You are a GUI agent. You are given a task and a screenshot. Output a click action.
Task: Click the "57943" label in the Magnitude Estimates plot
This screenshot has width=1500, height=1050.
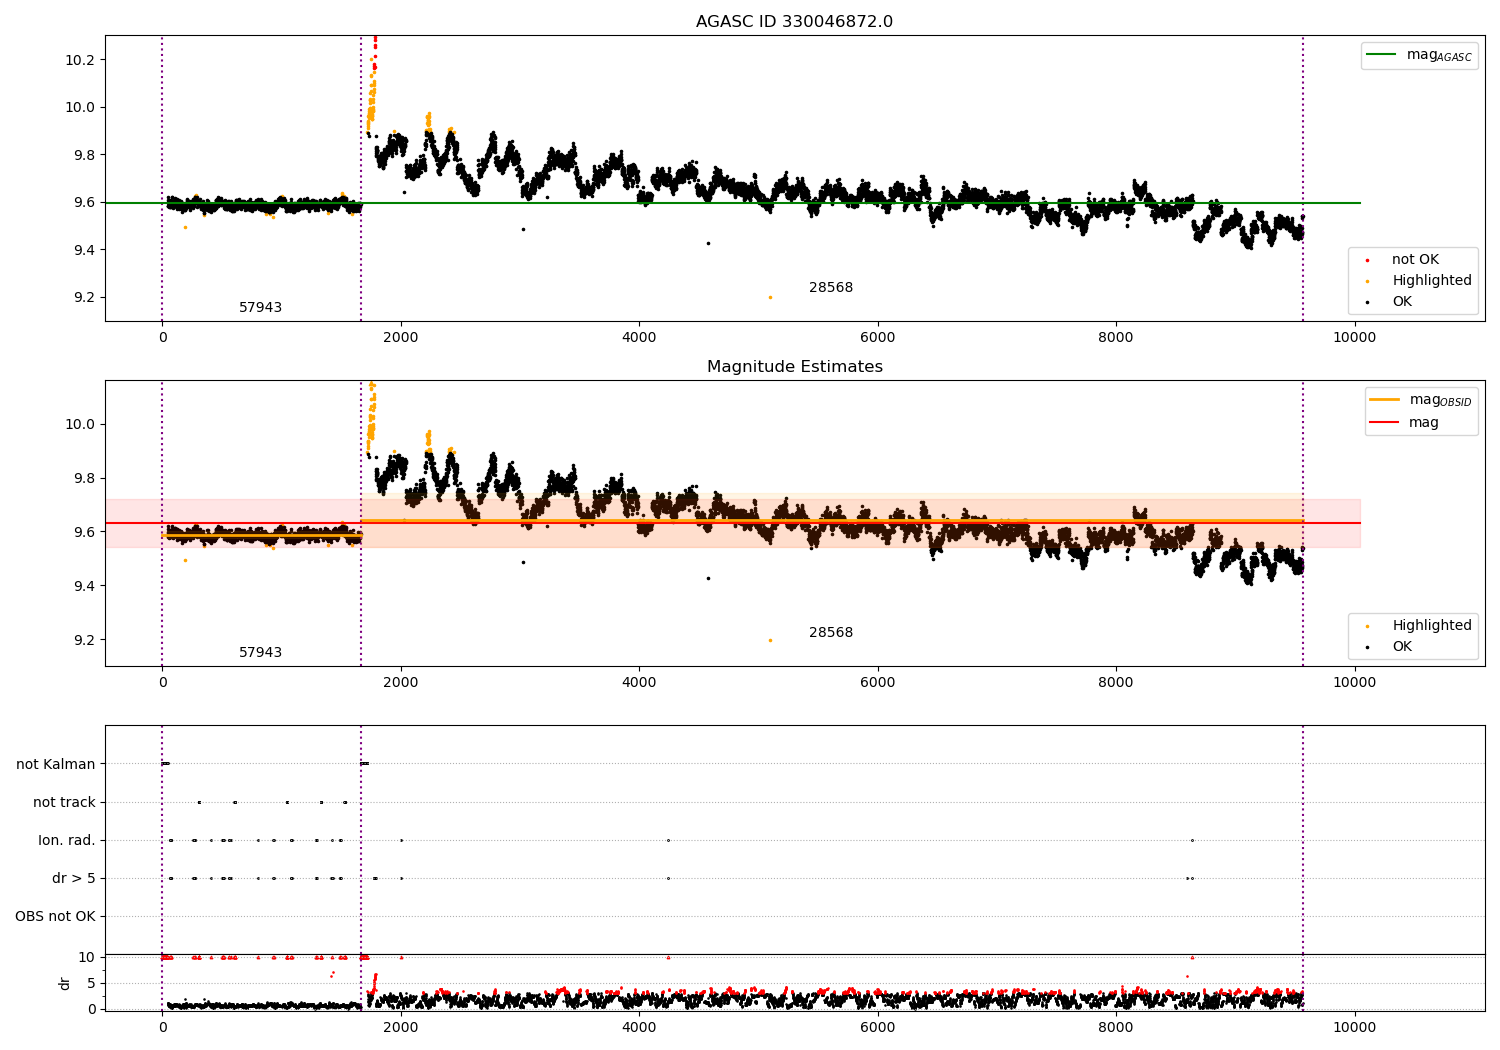click(x=260, y=652)
